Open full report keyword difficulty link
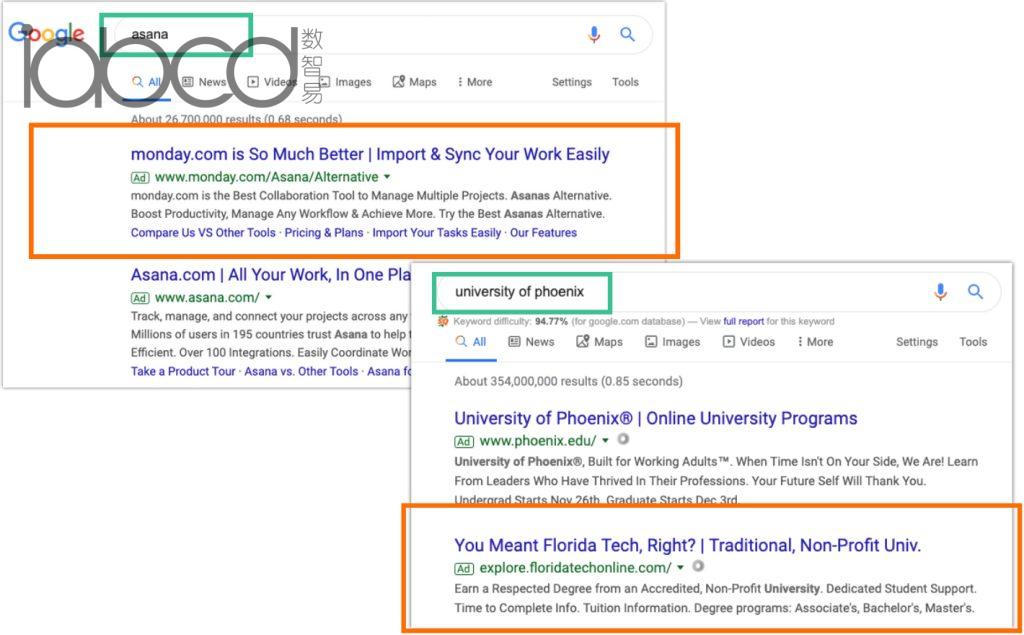This screenshot has height=635, width=1024. [x=743, y=321]
